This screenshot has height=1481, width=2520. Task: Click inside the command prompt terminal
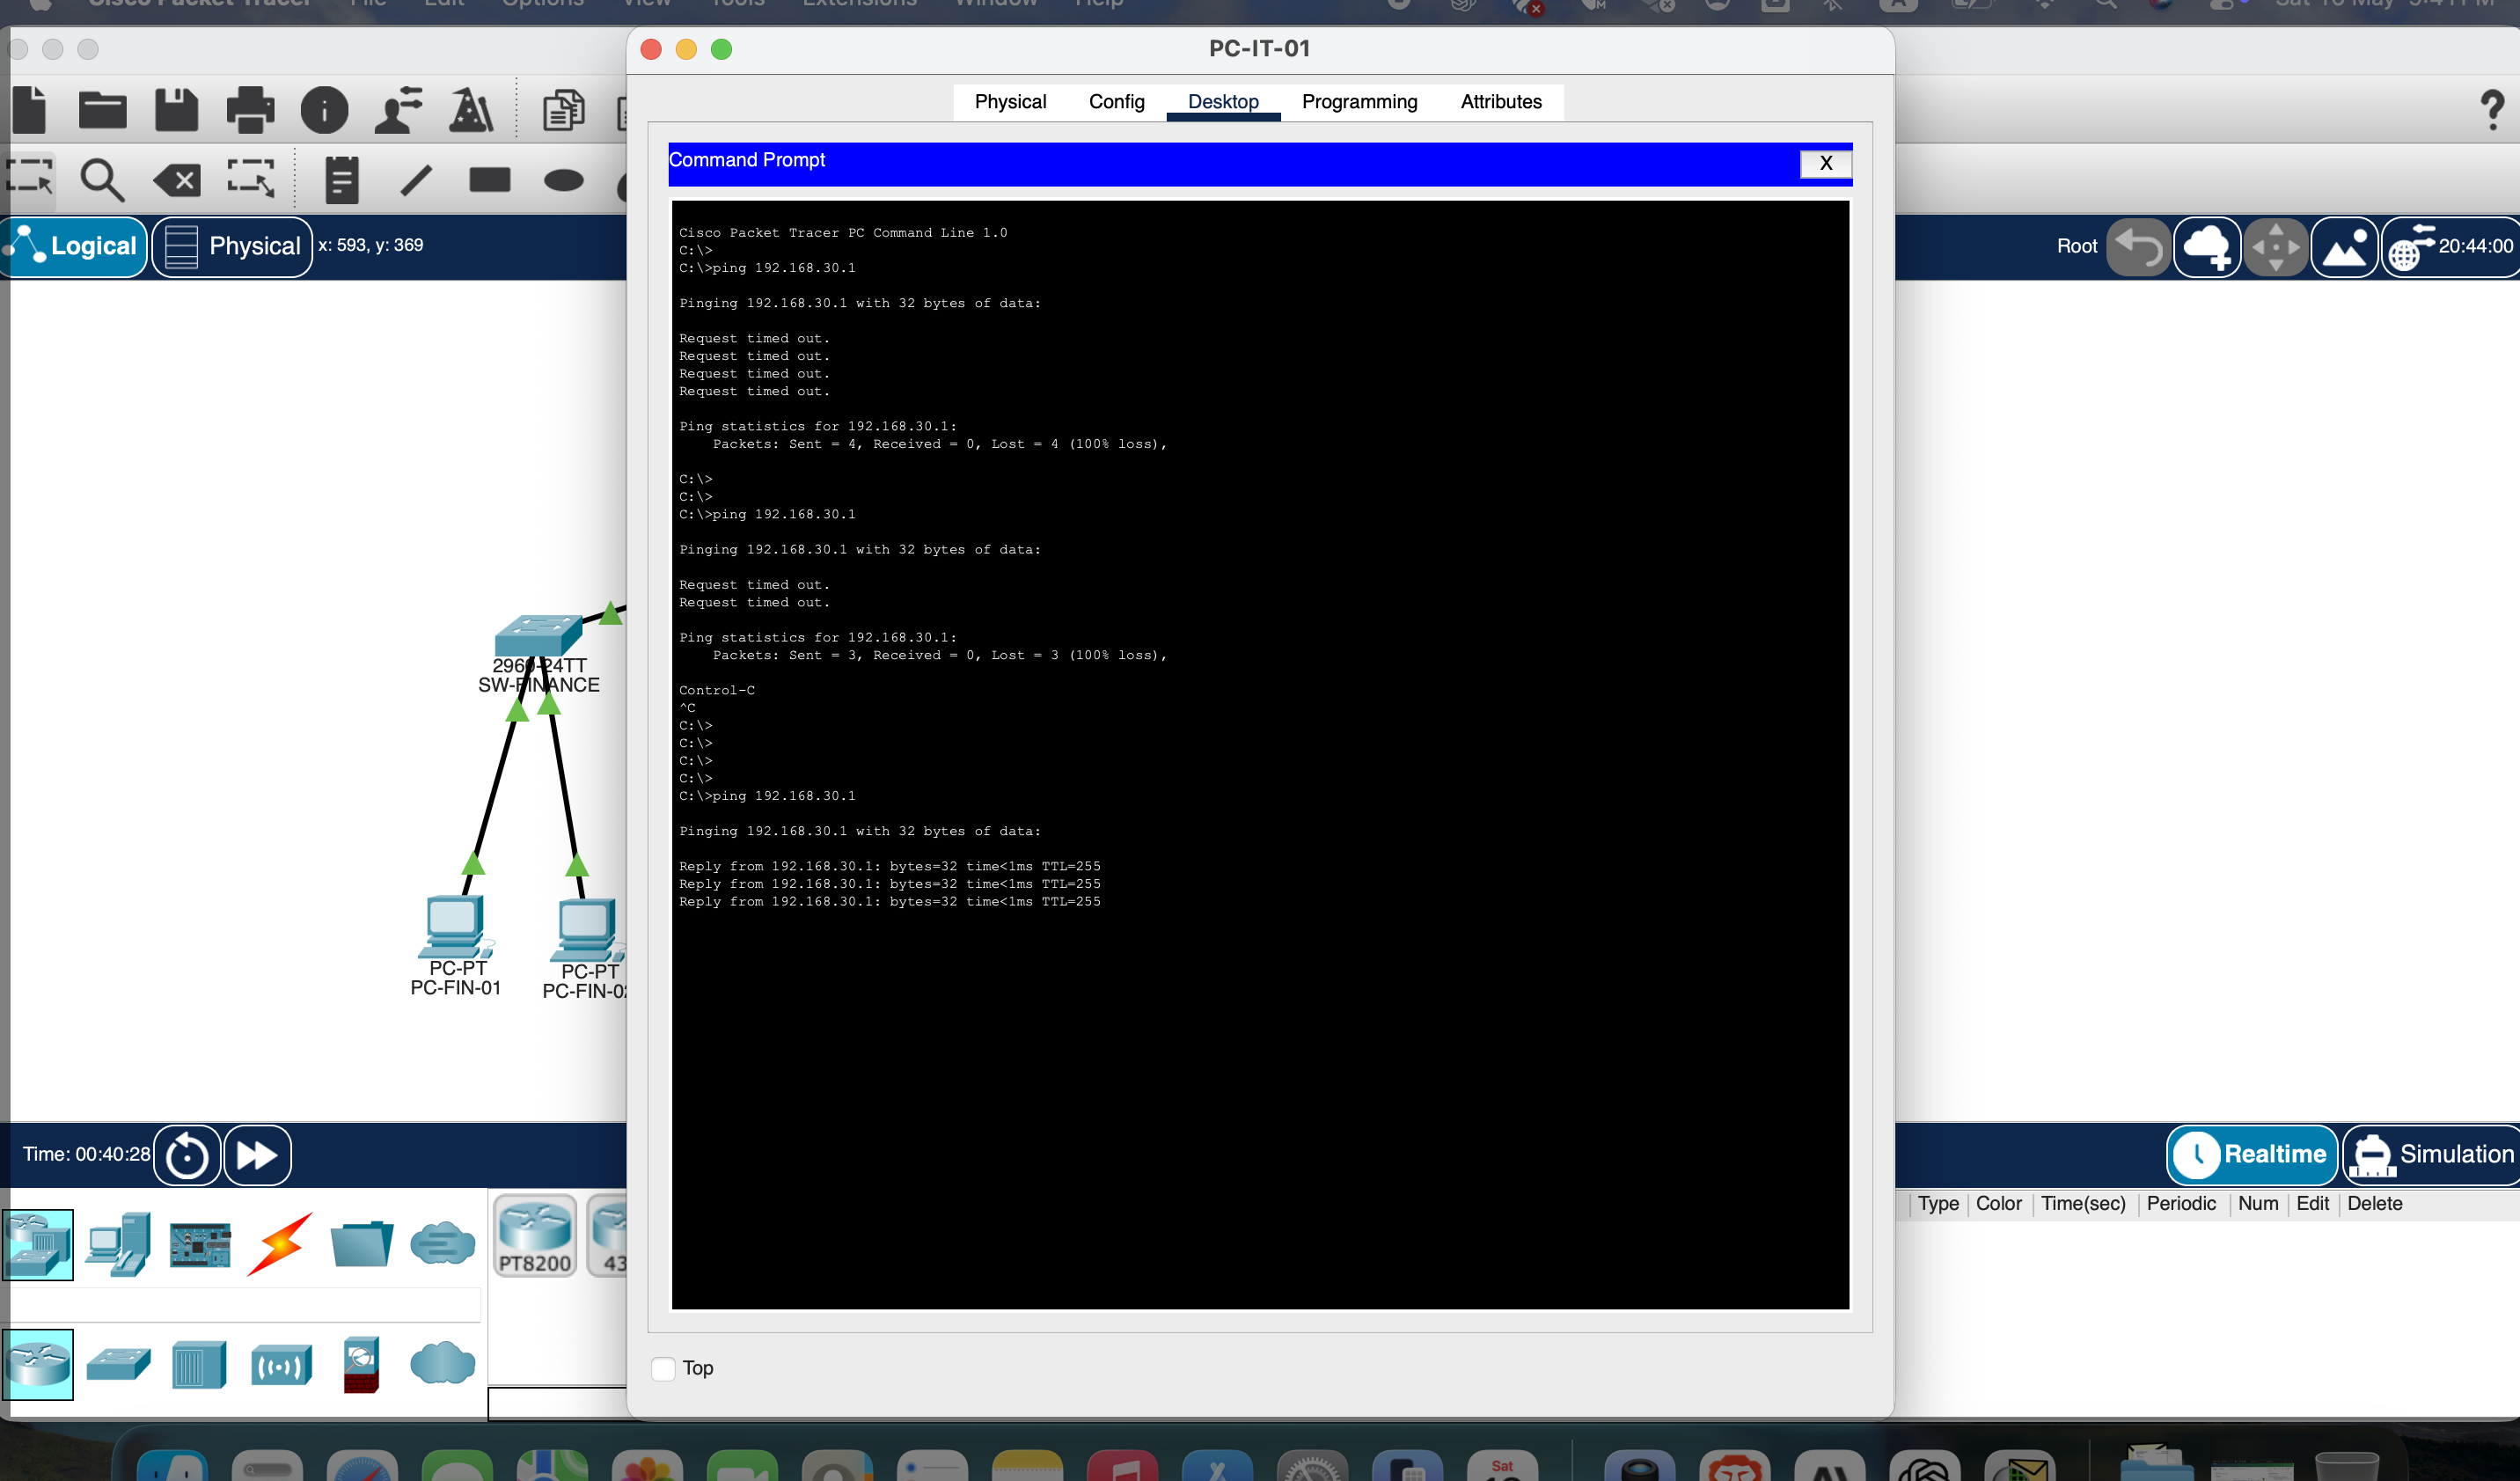tap(1260, 755)
